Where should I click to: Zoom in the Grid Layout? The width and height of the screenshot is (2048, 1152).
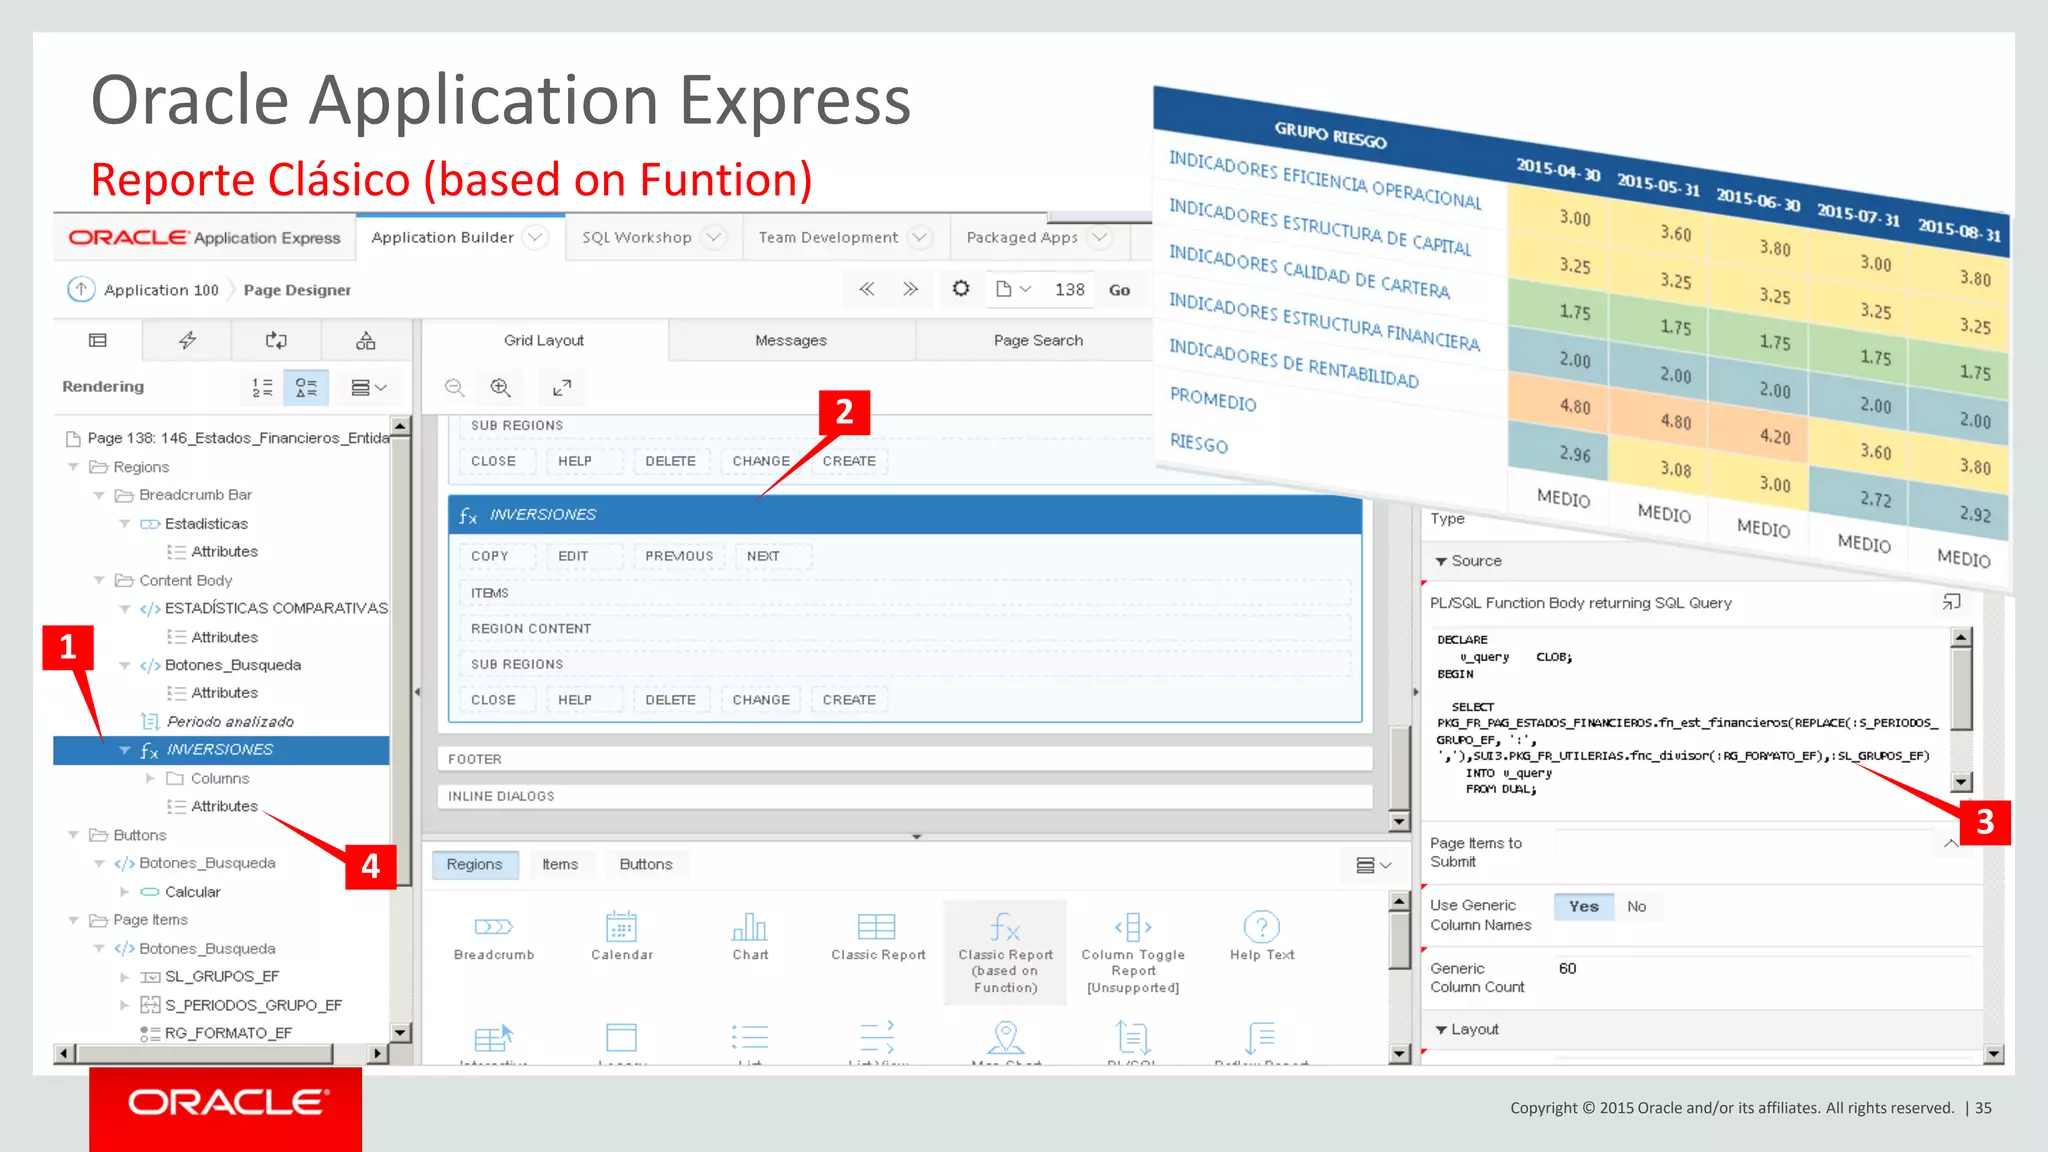(x=501, y=387)
